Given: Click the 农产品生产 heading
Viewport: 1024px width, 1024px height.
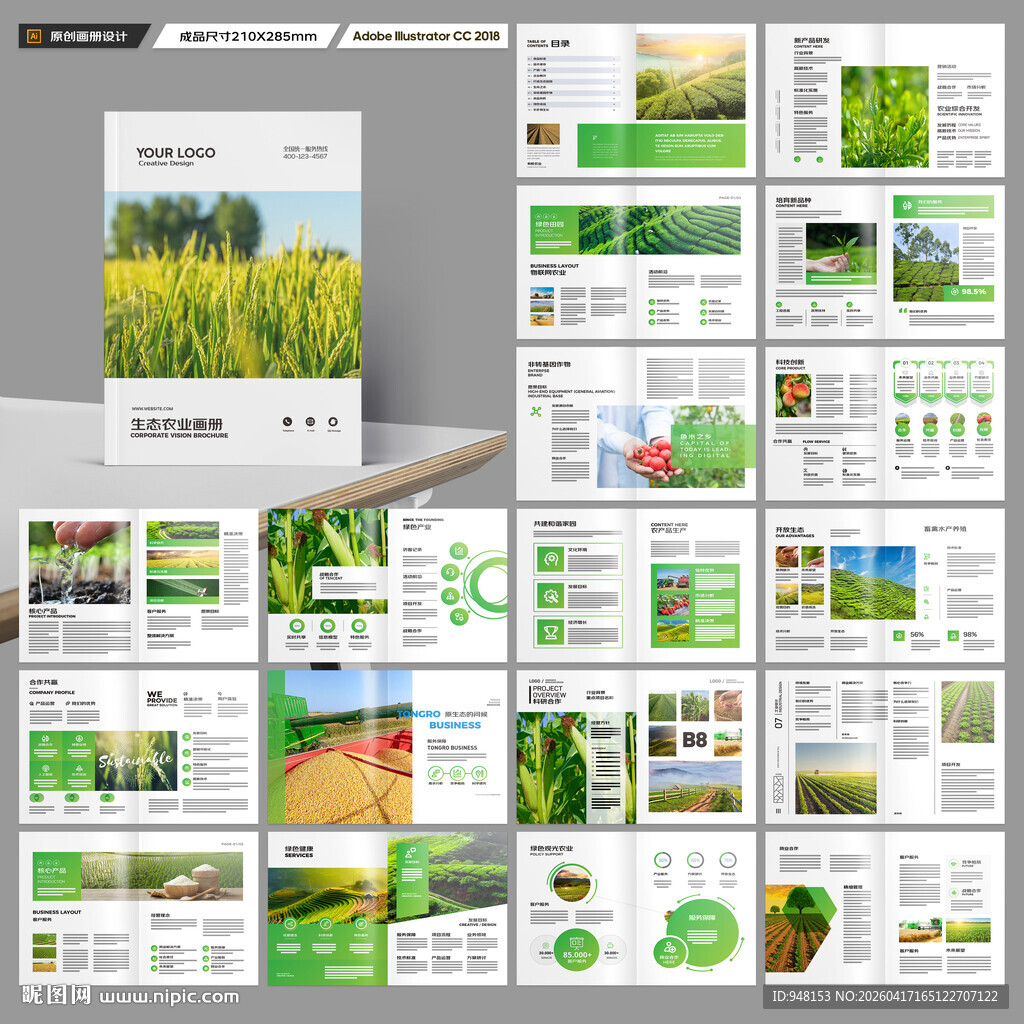Looking at the screenshot, I should (669, 530).
